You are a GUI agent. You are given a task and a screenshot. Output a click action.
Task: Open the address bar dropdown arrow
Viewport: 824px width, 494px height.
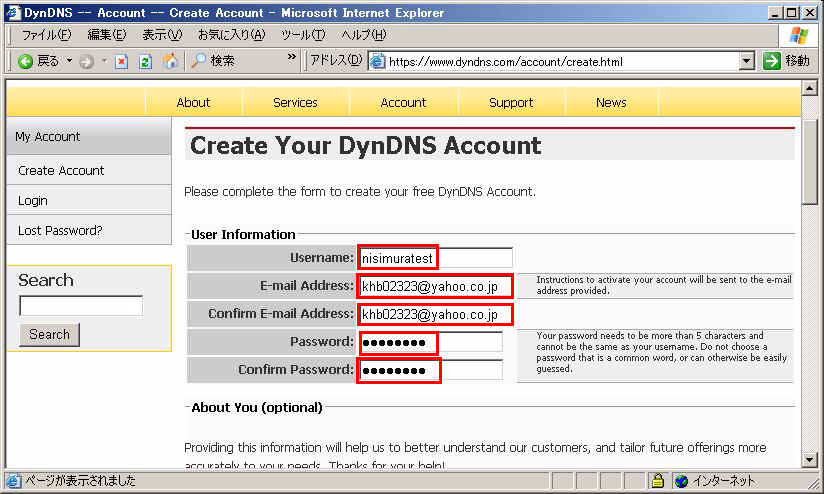(746, 61)
